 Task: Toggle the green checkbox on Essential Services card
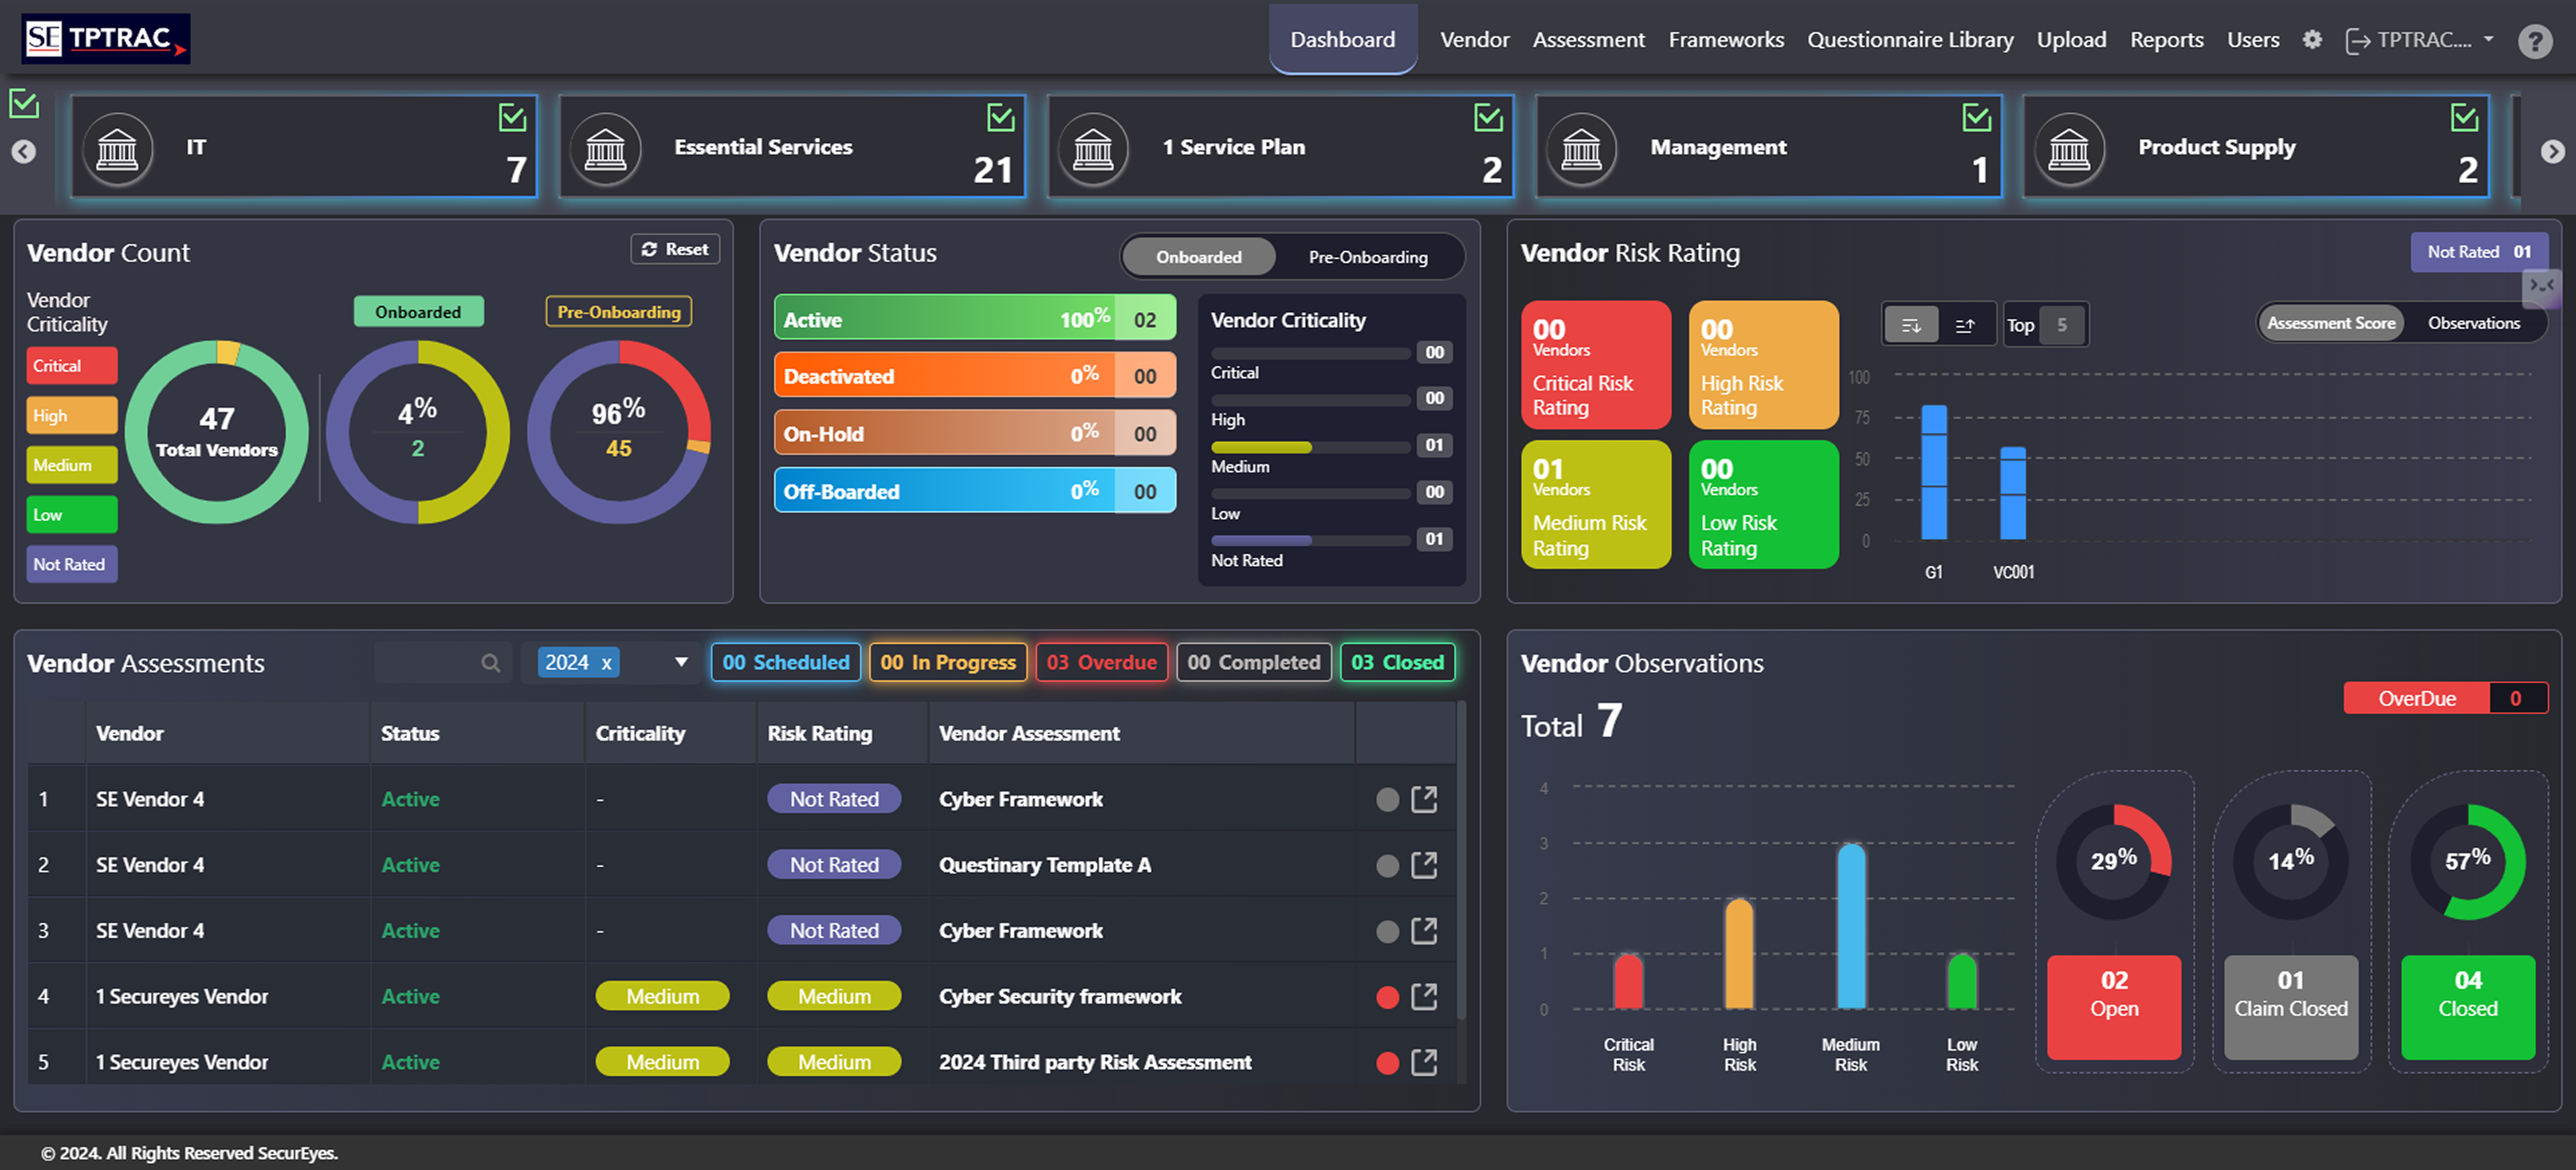click(1001, 117)
